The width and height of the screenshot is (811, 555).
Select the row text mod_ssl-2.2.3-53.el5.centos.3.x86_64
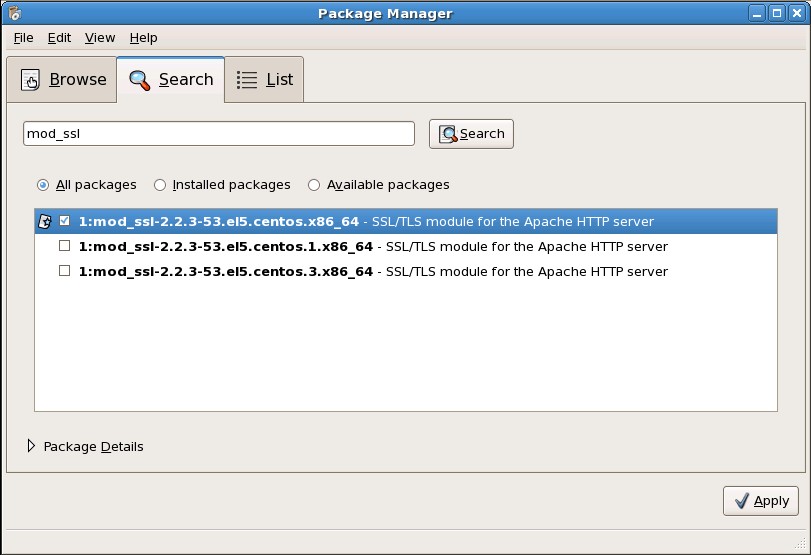(226, 271)
